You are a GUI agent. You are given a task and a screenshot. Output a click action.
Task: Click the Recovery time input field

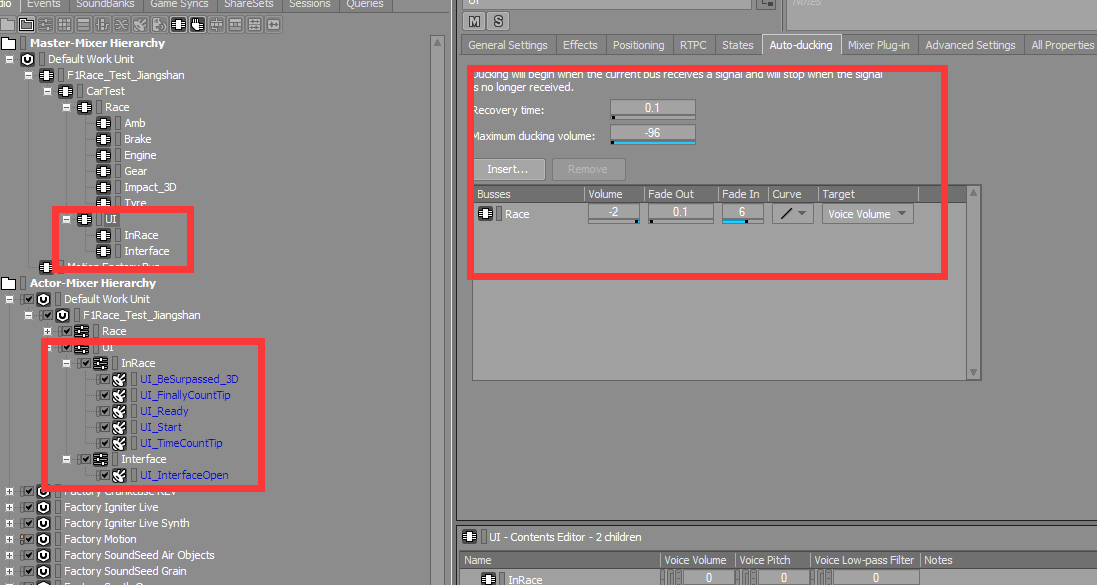point(653,108)
